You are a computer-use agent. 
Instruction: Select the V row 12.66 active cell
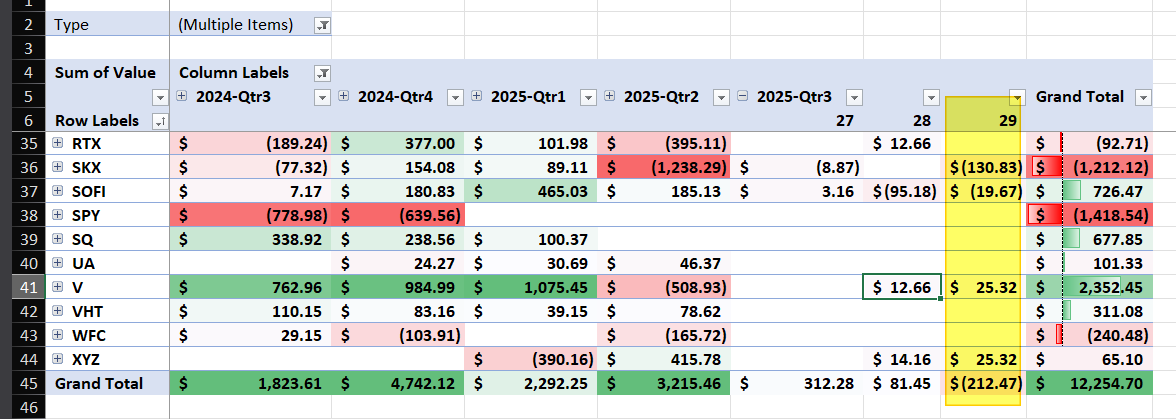point(902,287)
